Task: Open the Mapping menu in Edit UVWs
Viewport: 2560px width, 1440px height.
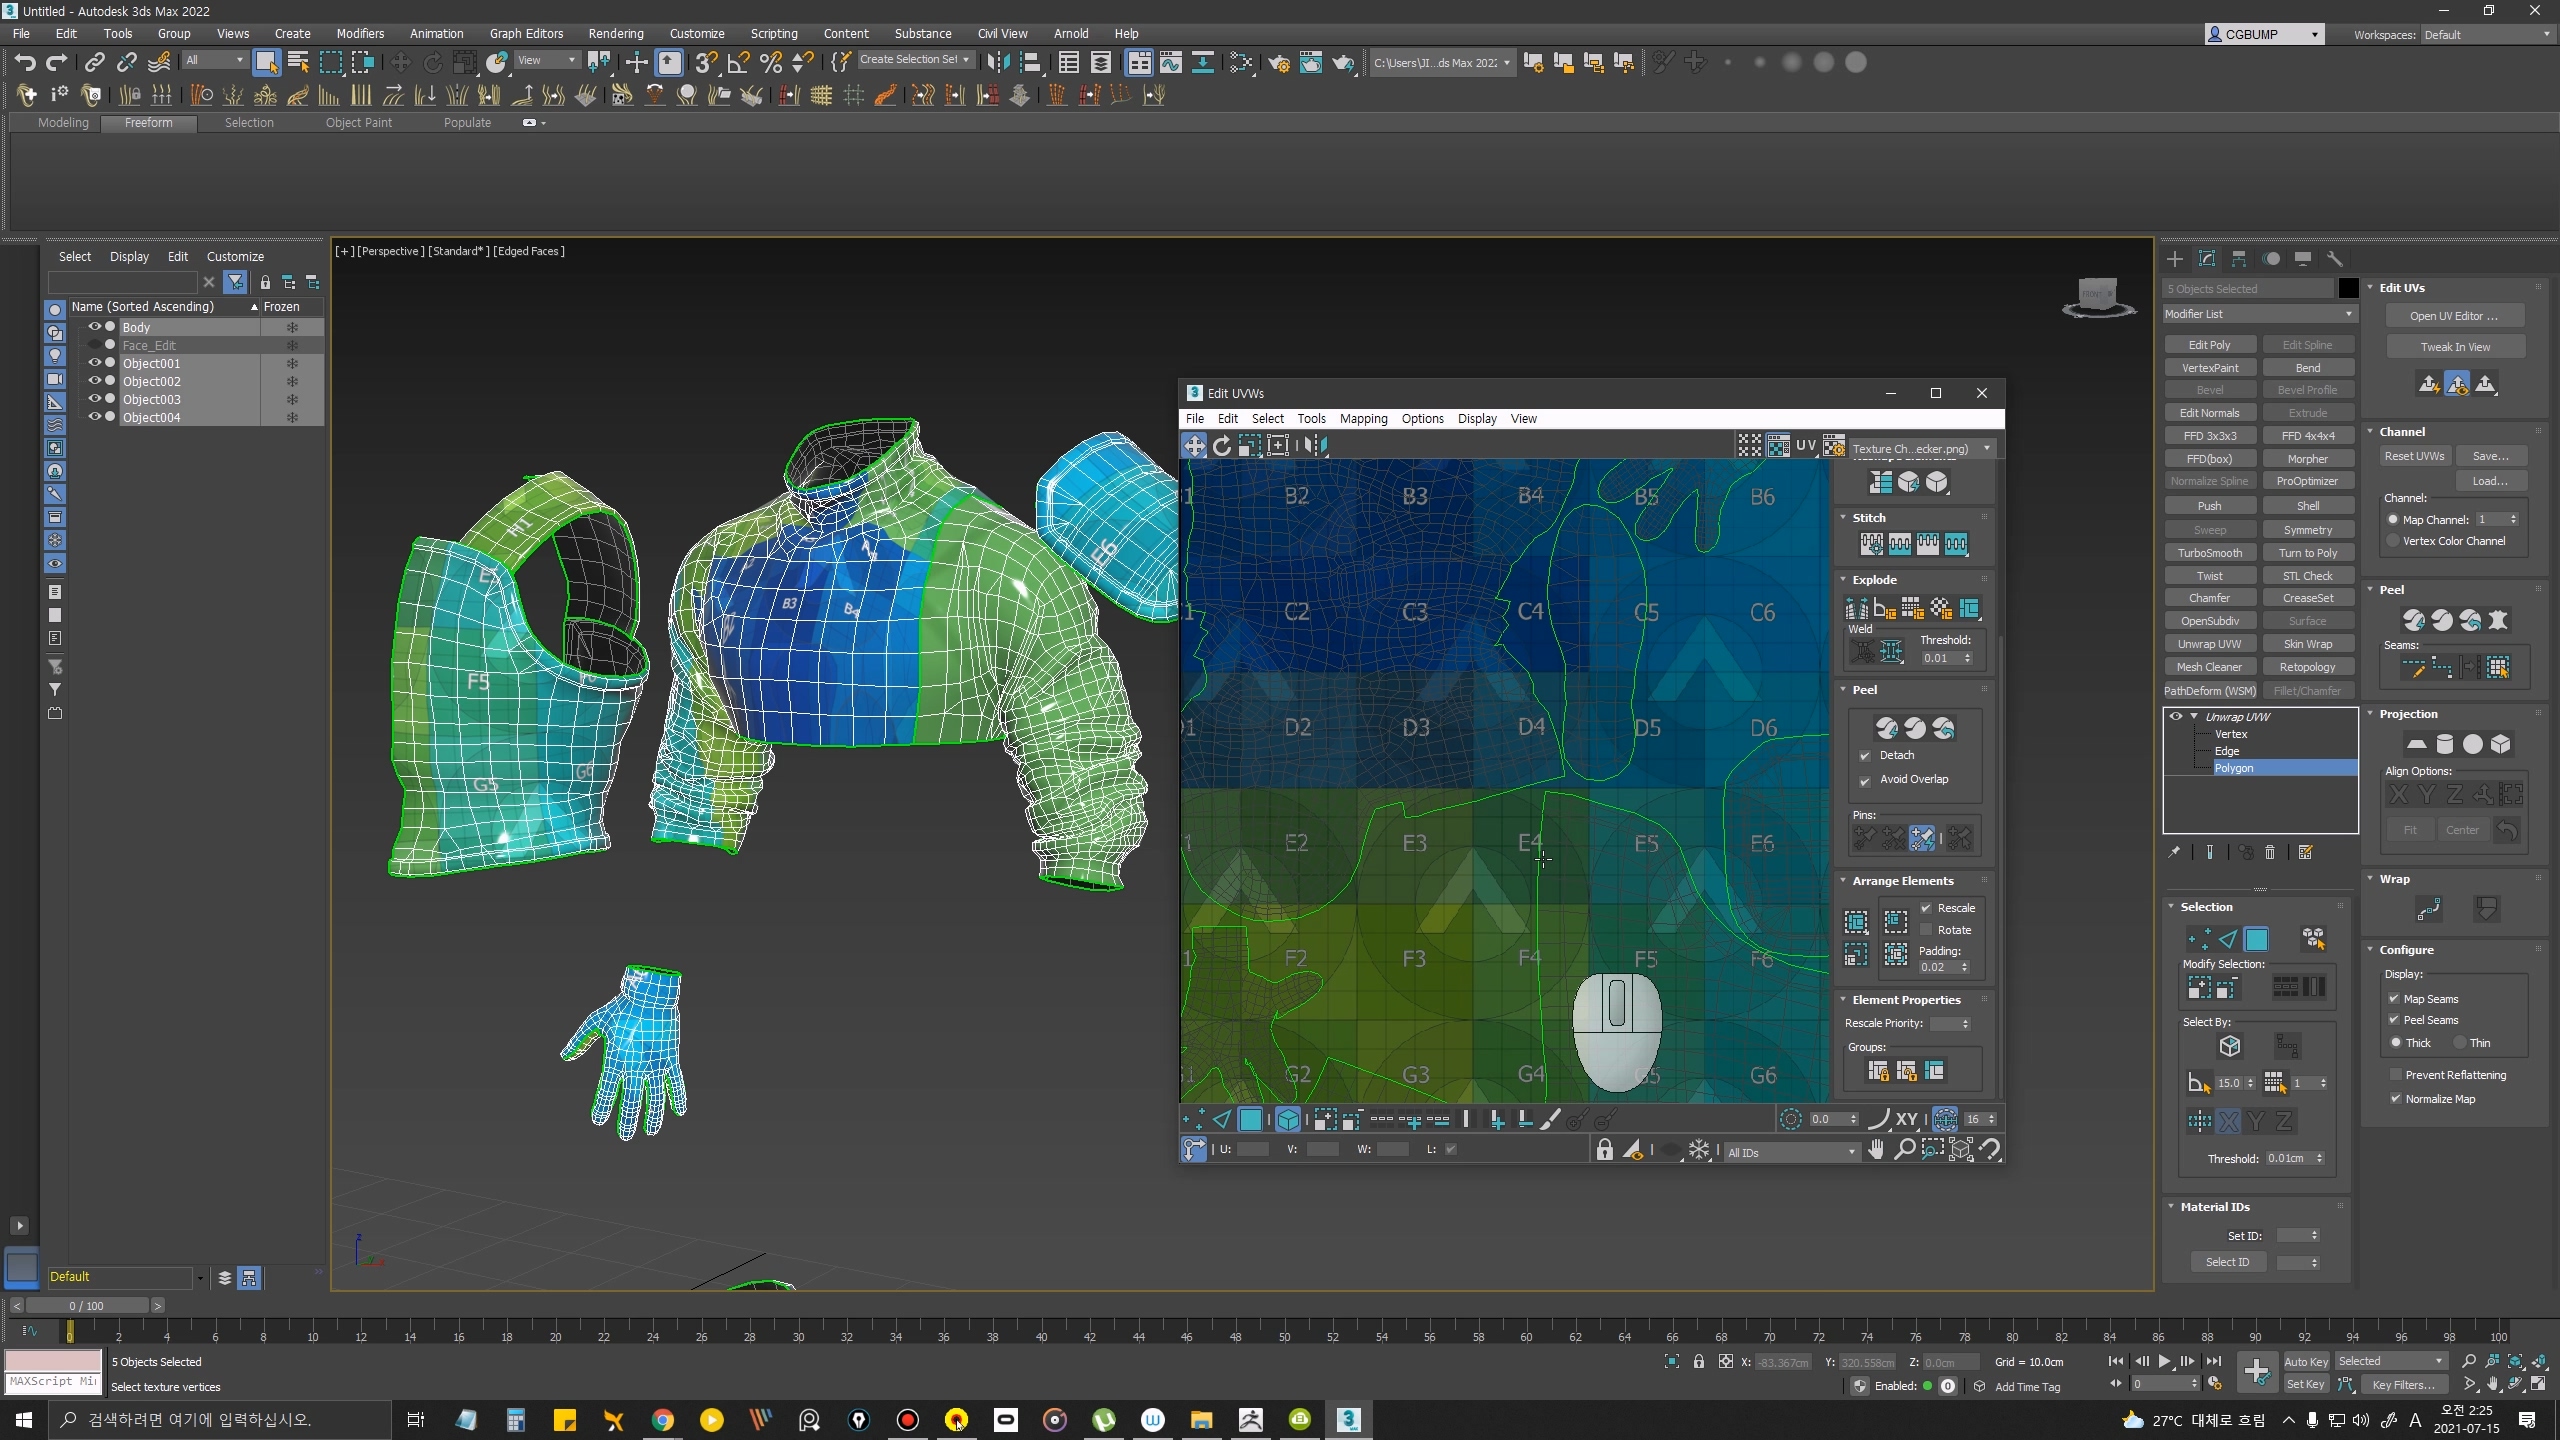Action: [x=1363, y=419]
